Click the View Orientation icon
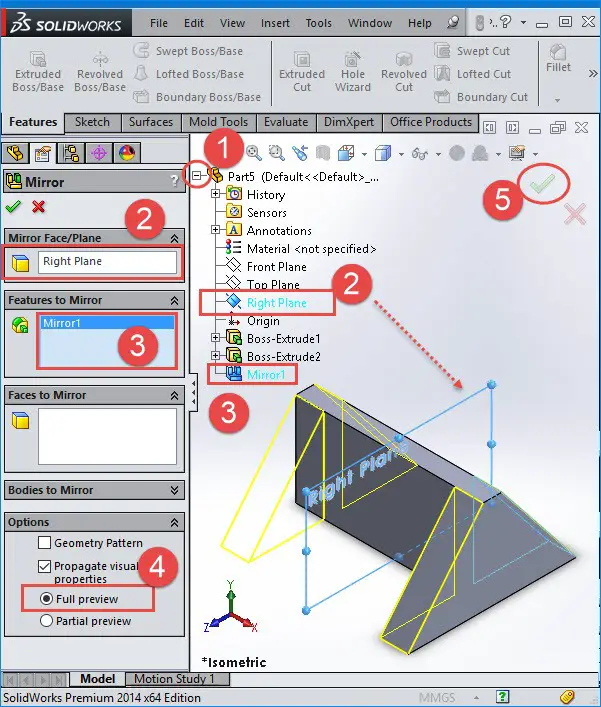601x707 pixels. (346, 153)
